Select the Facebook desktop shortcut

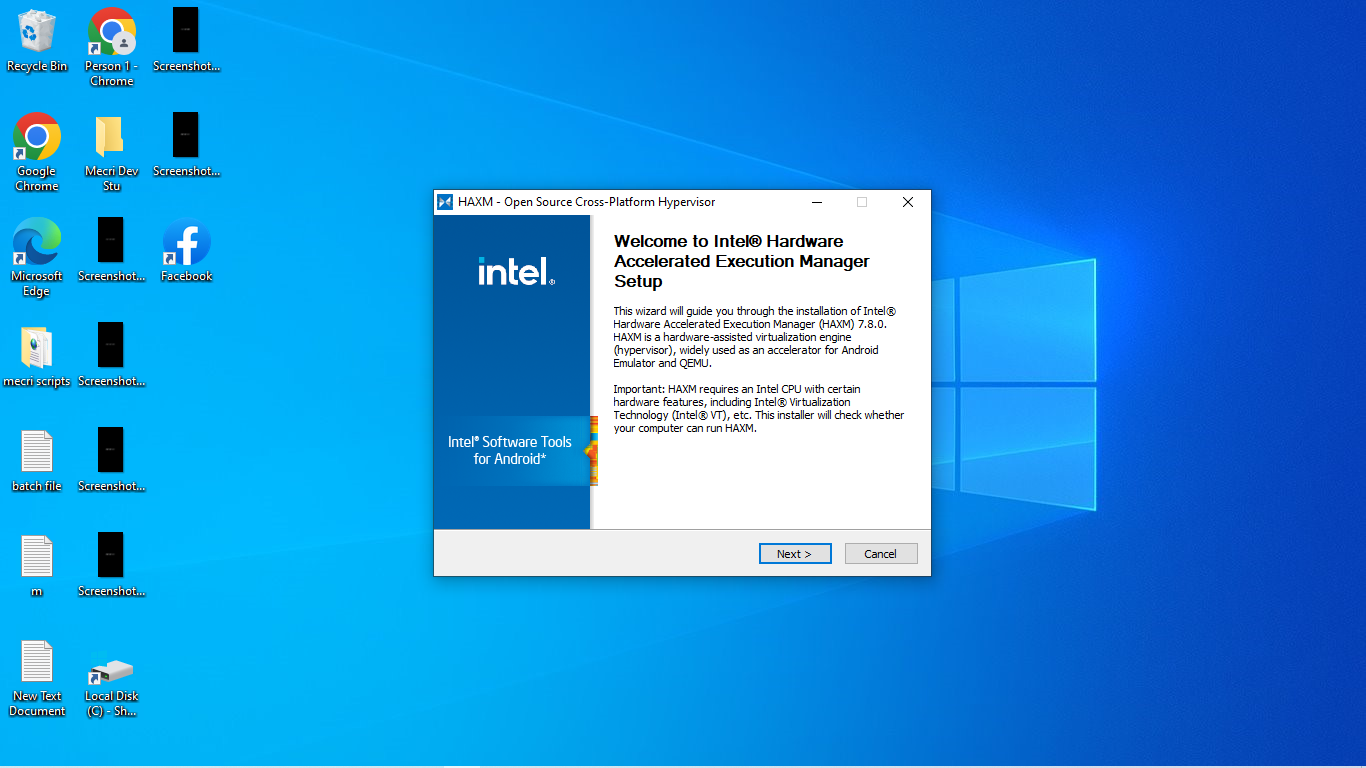(x=186, y=250)
